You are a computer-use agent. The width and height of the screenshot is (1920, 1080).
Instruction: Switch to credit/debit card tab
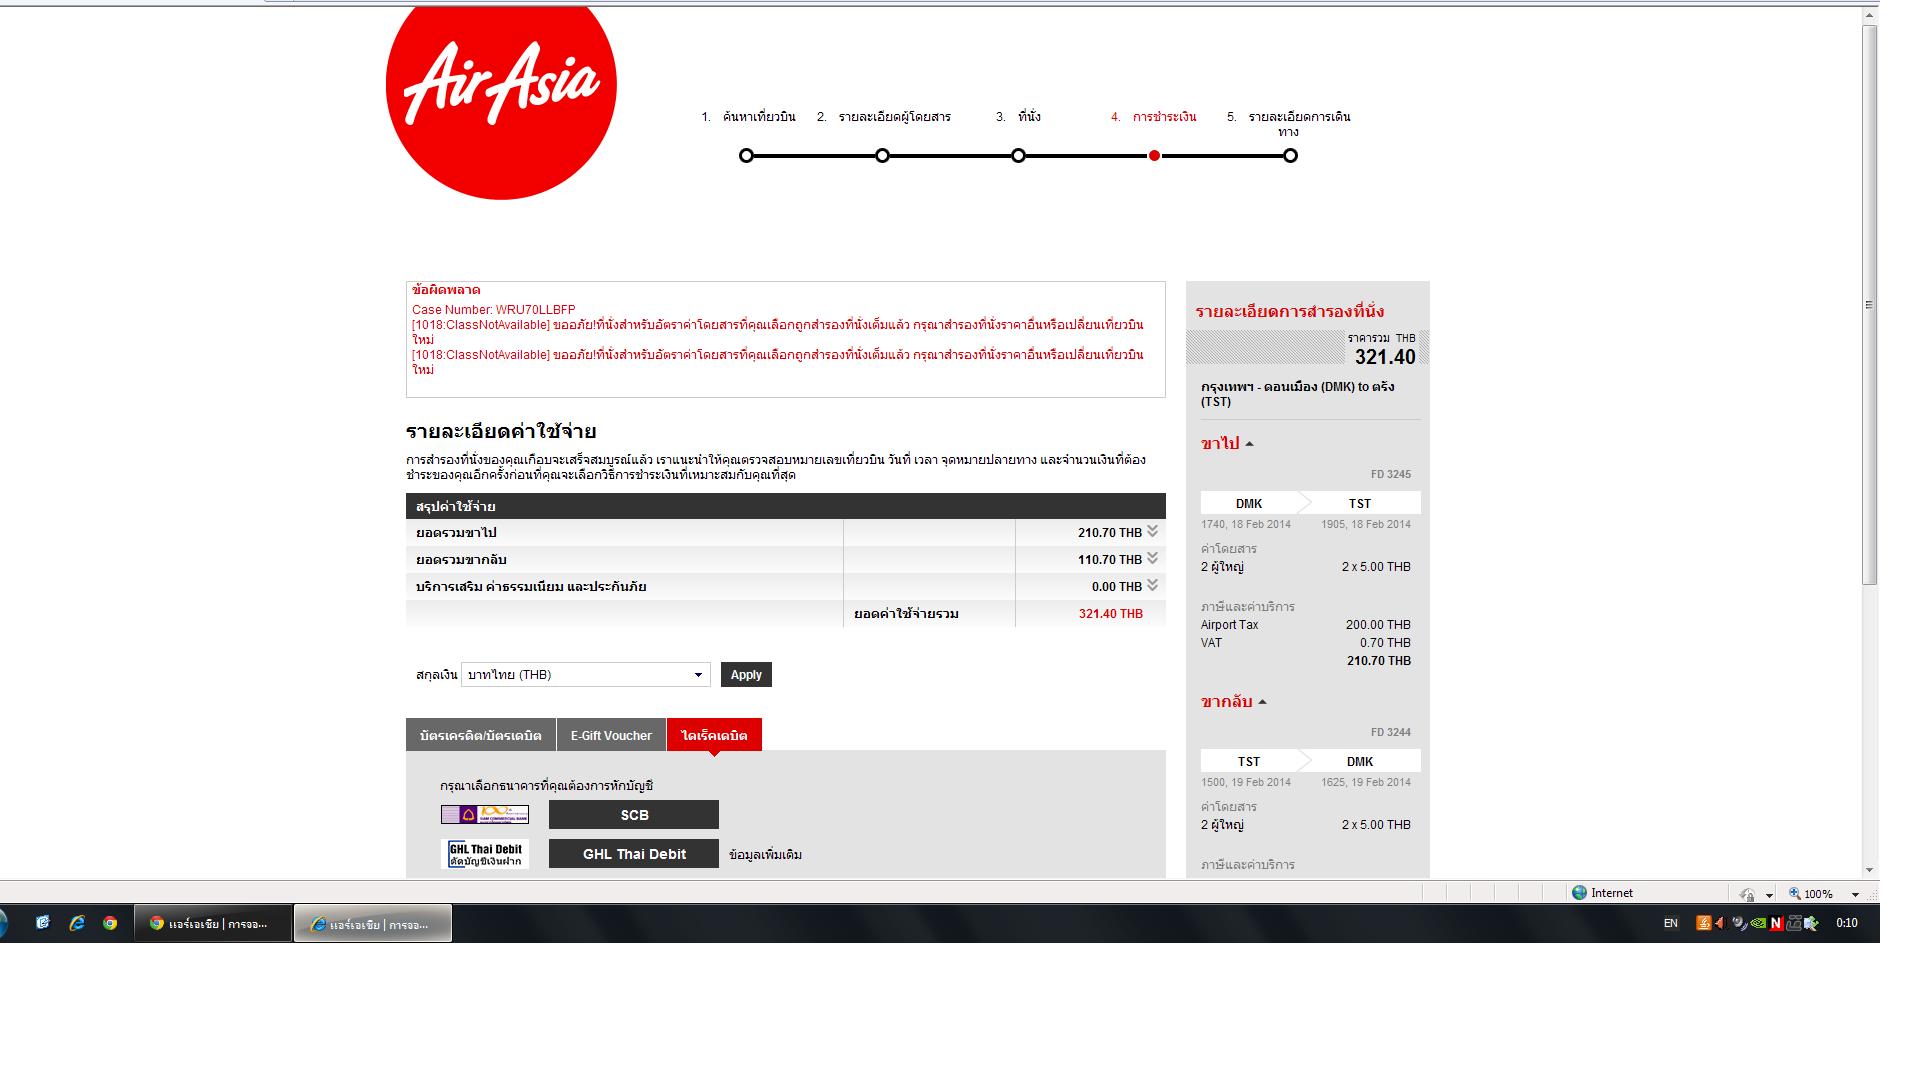481,735
